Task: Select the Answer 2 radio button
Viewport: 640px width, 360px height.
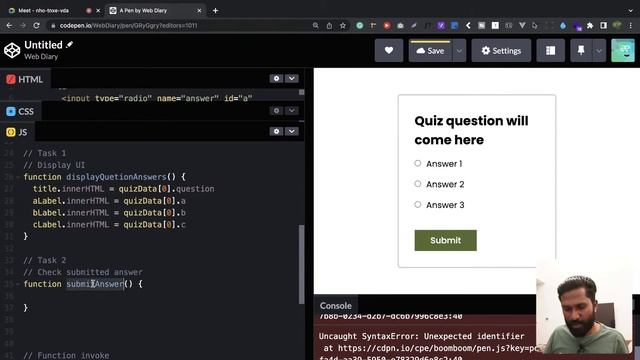Action: click(418, 184)
